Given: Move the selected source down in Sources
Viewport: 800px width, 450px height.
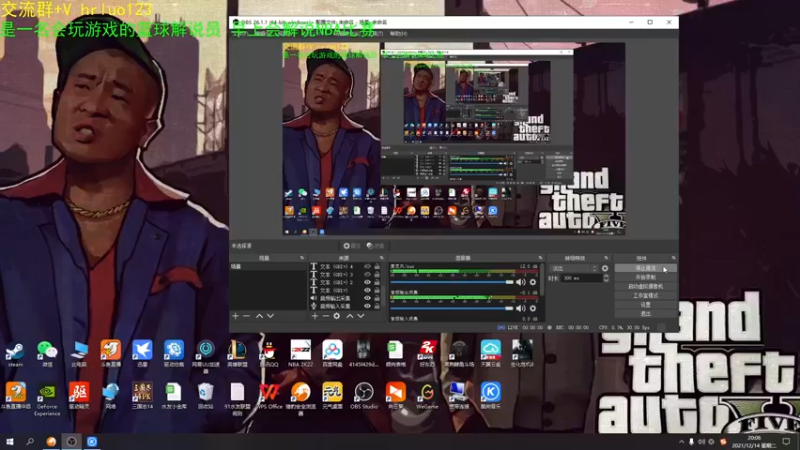Looking at the screenshot, I should coord(361,316).
